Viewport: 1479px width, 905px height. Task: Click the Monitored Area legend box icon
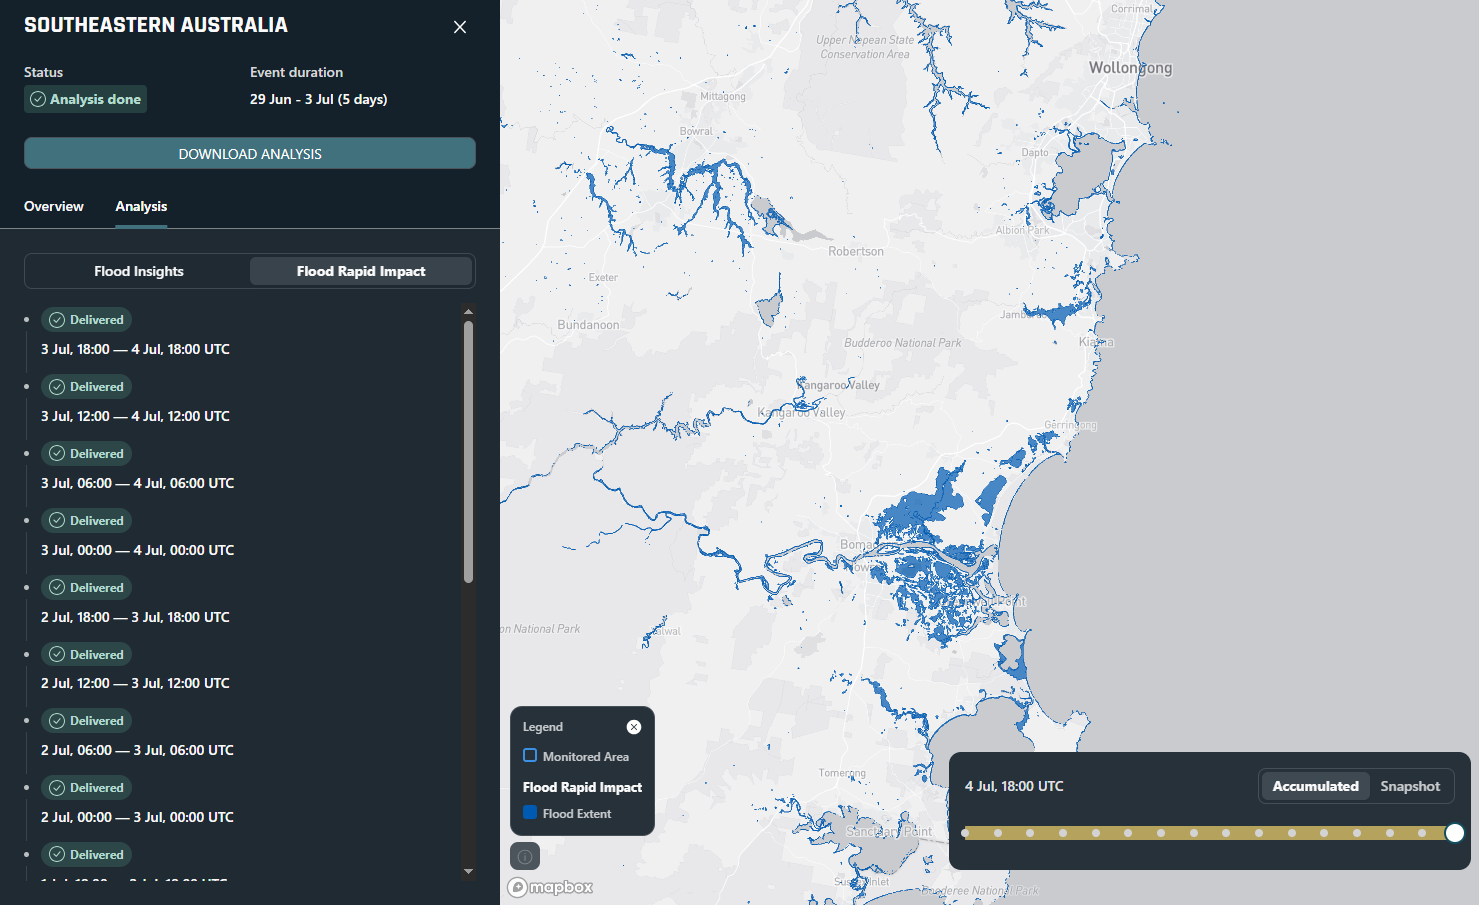coord(530,756)
